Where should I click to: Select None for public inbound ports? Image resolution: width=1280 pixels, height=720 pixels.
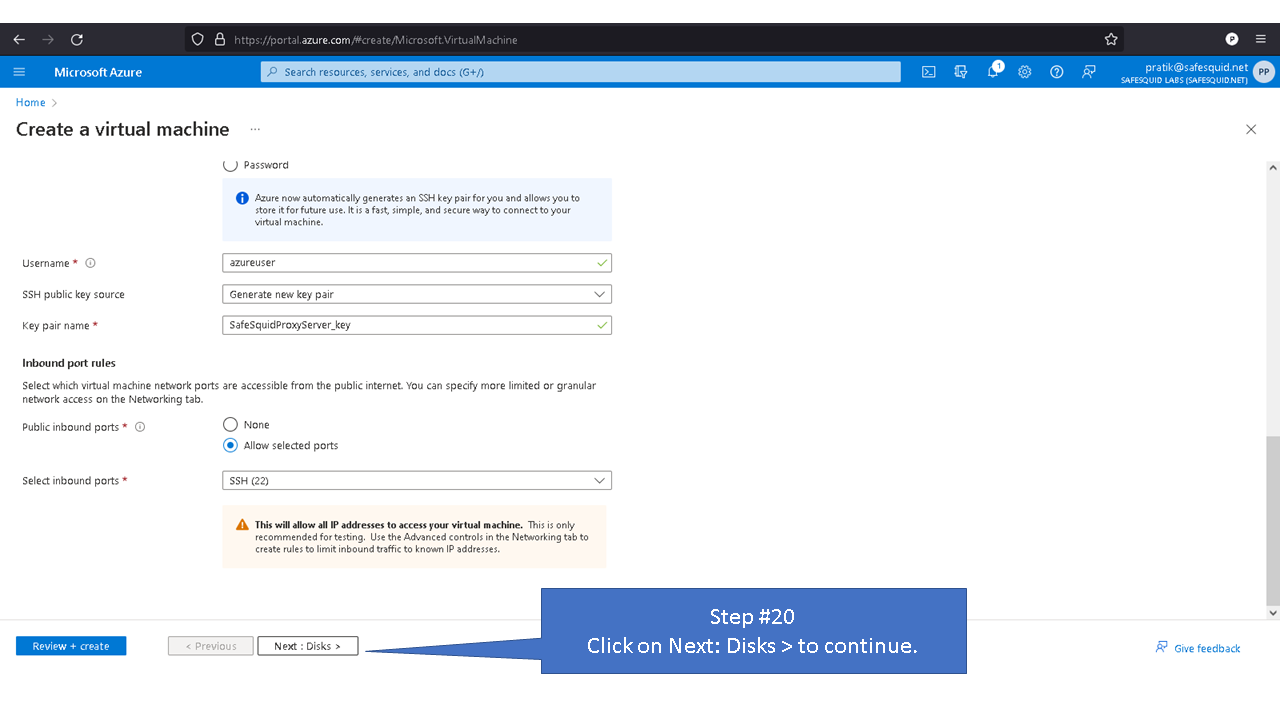click(230, 425)
